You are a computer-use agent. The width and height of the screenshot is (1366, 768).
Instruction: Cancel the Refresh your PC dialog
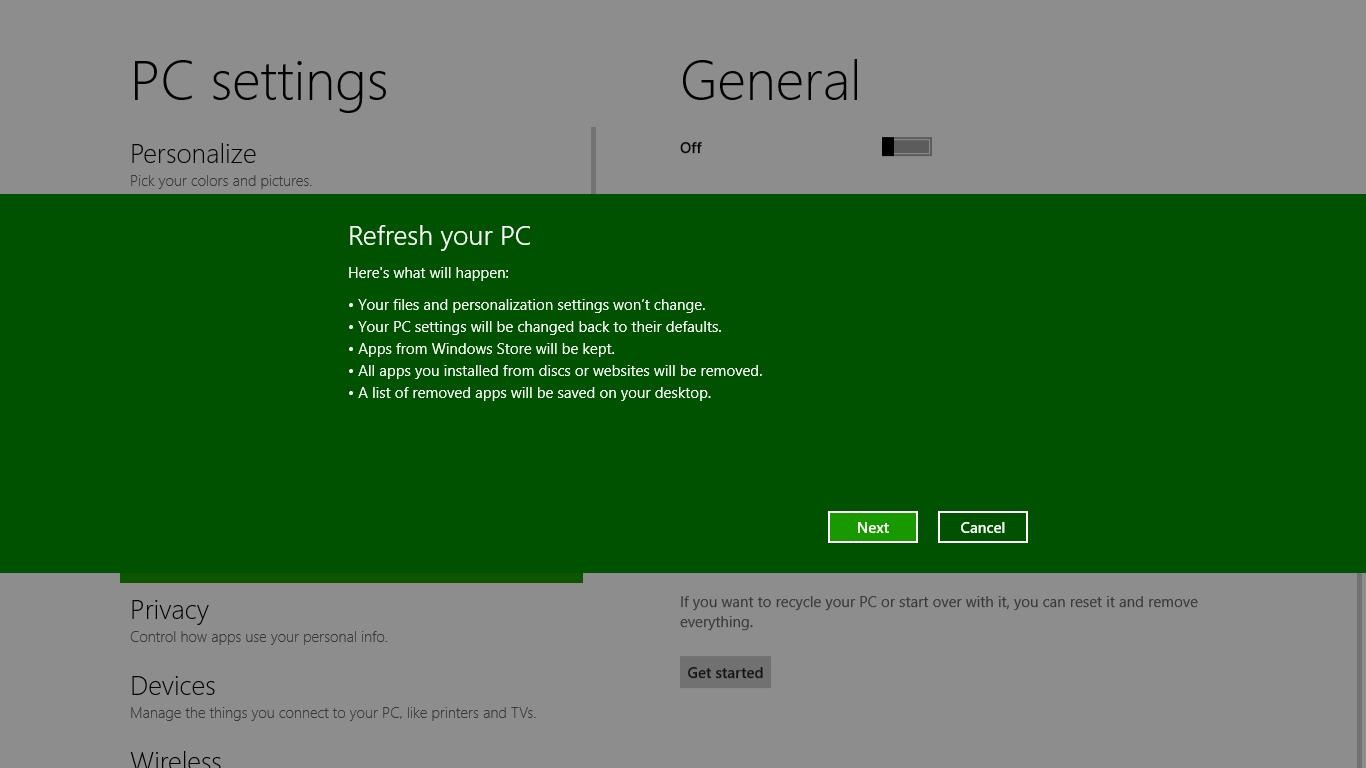click(982, 527)
